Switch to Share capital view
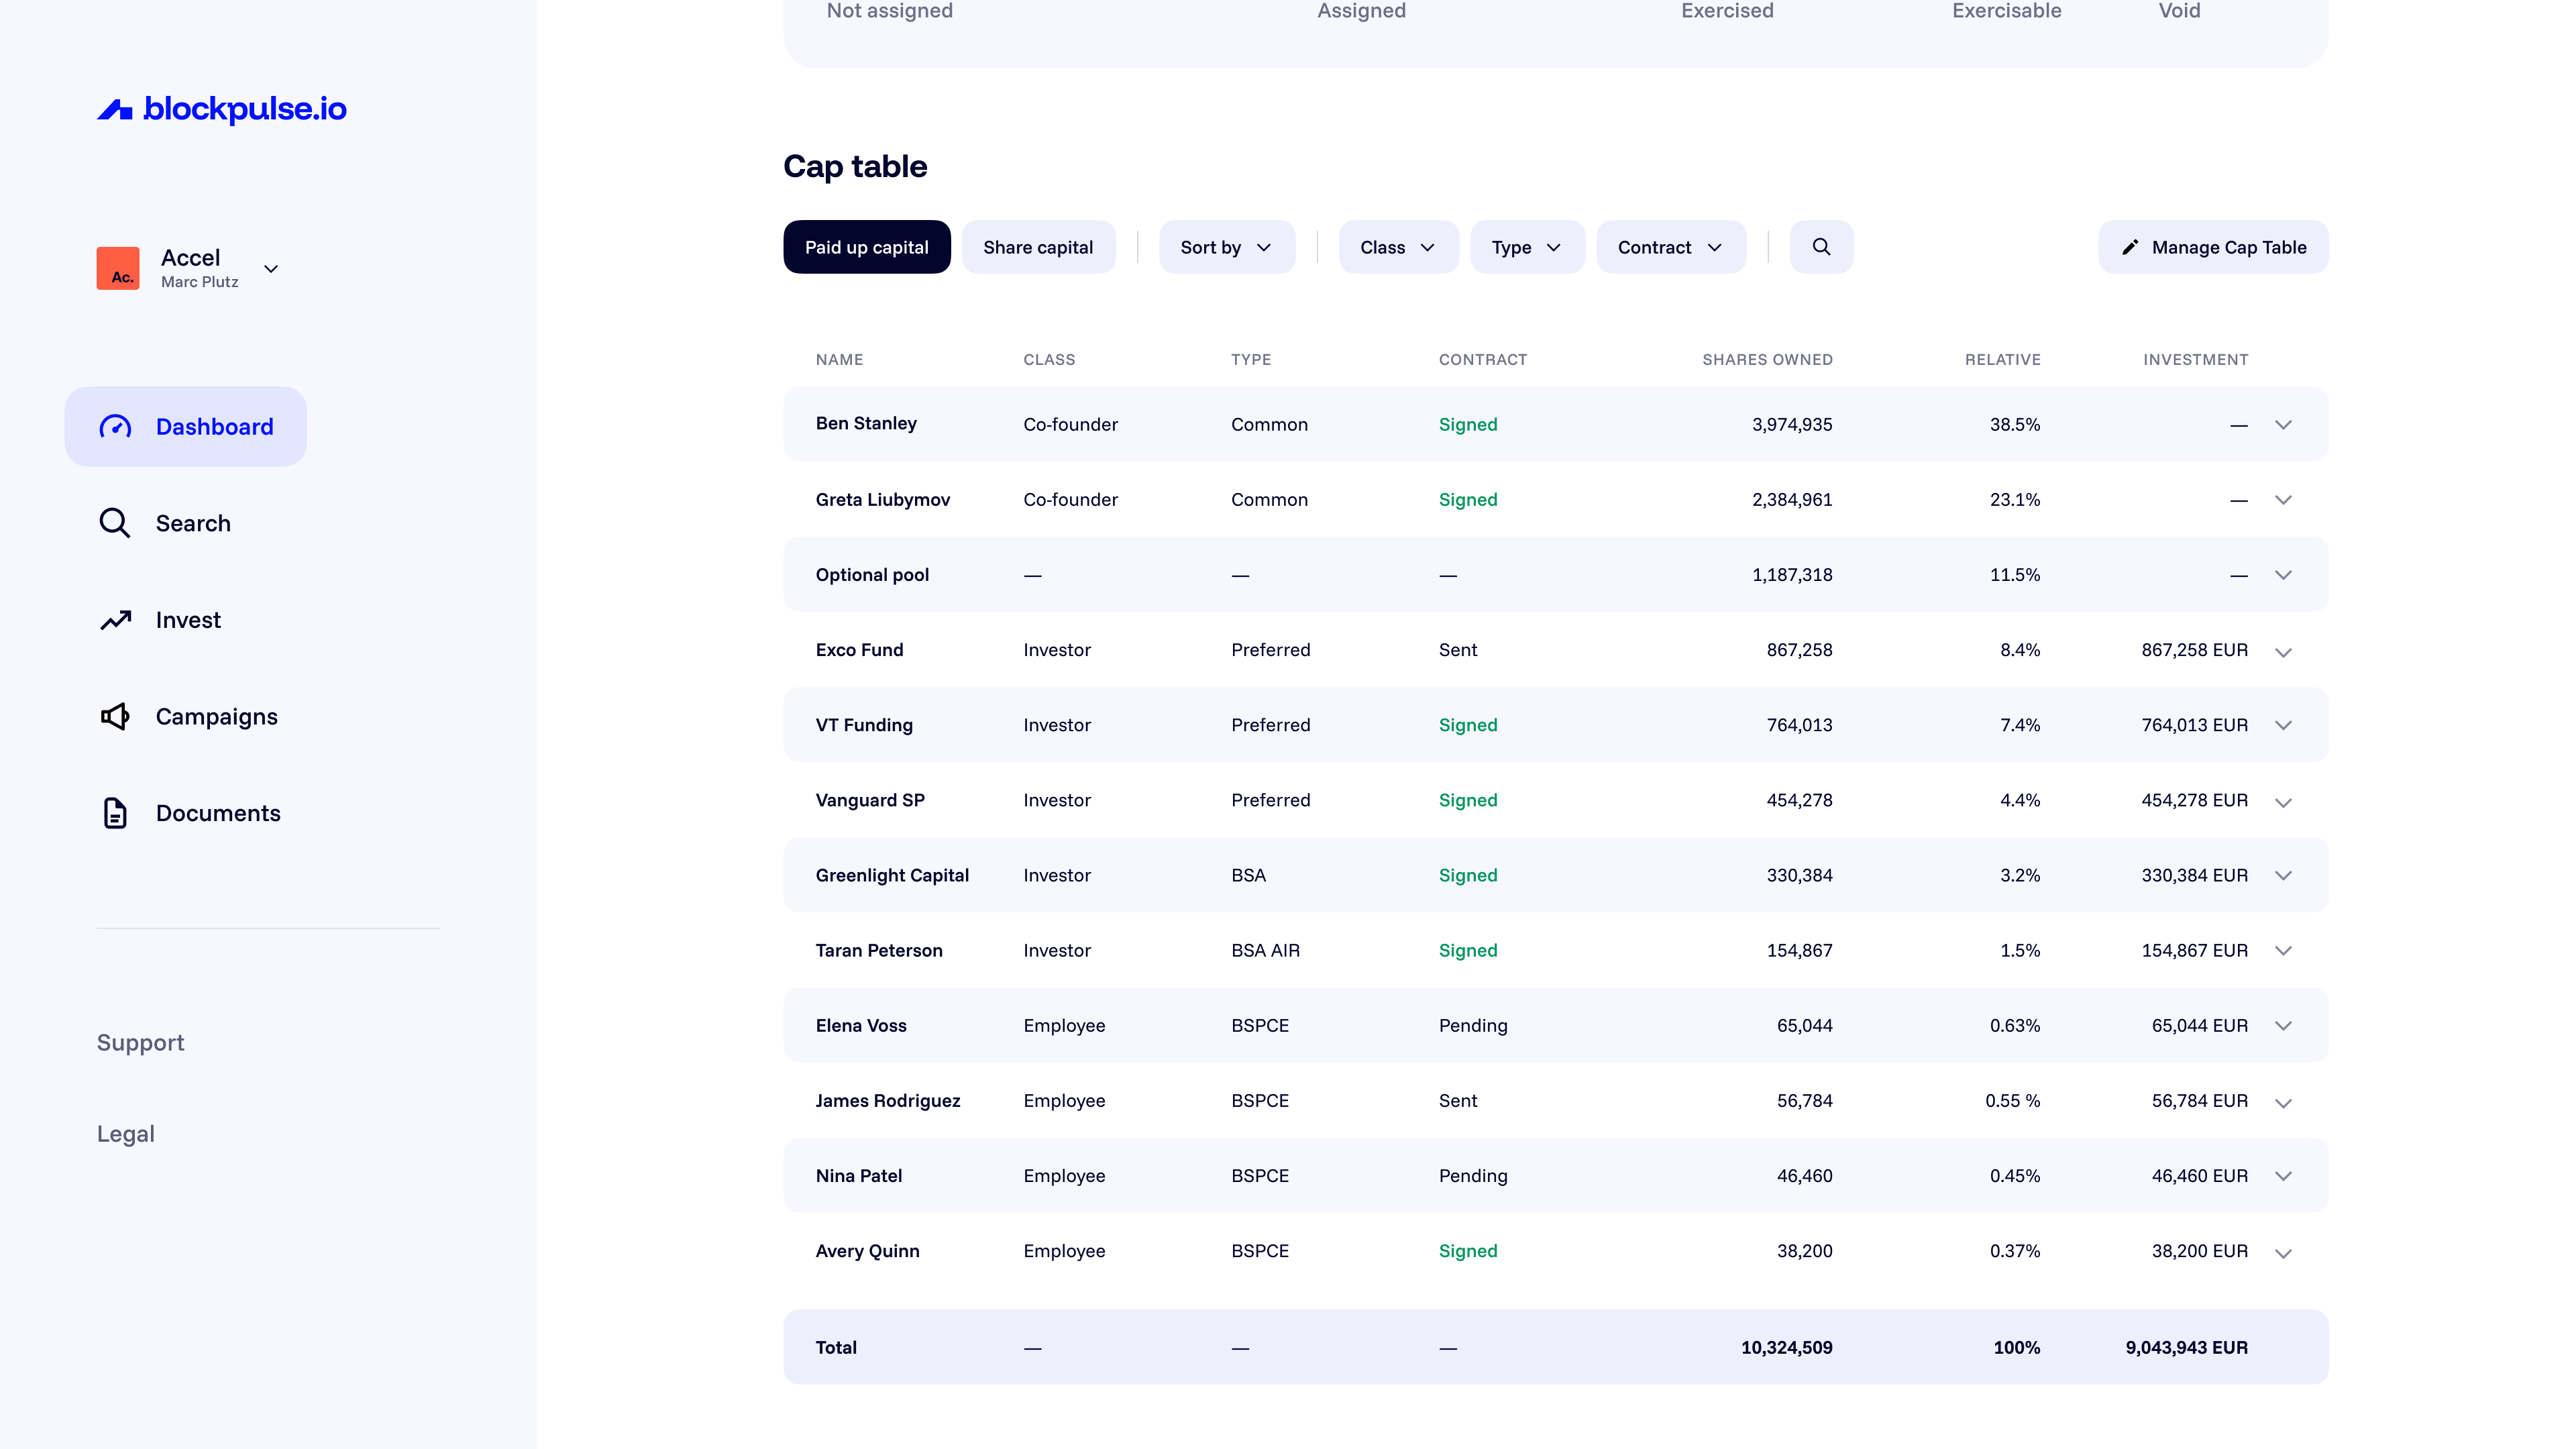 click(1037, 247)
